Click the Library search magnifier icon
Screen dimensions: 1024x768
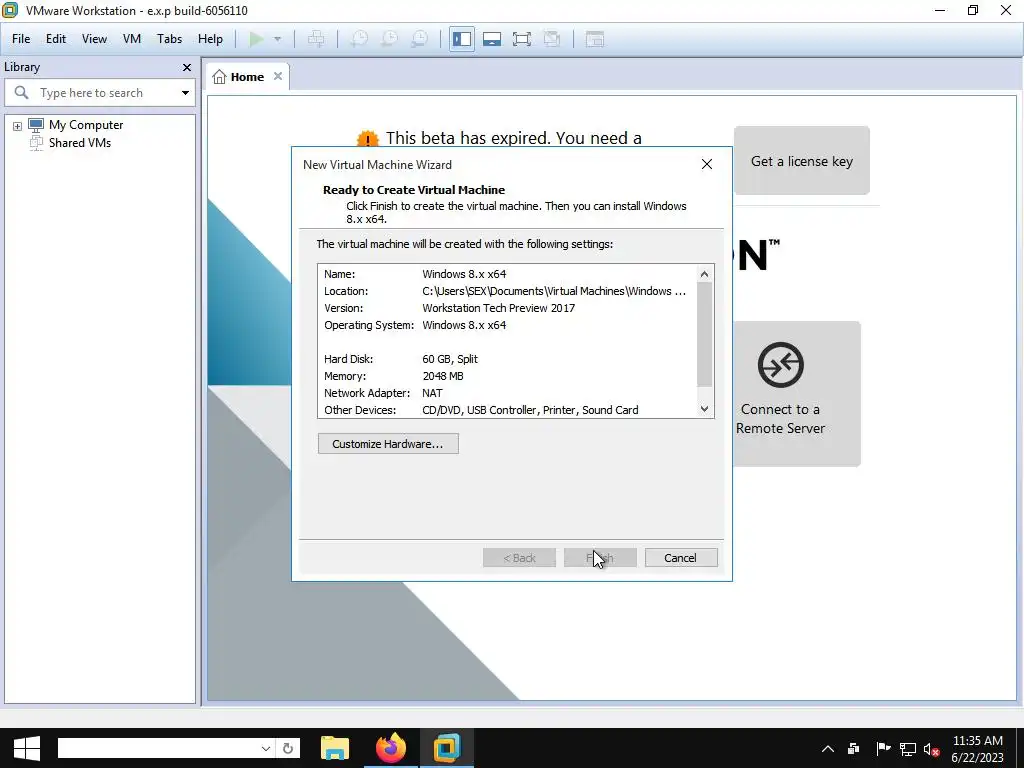coord(22,93)
